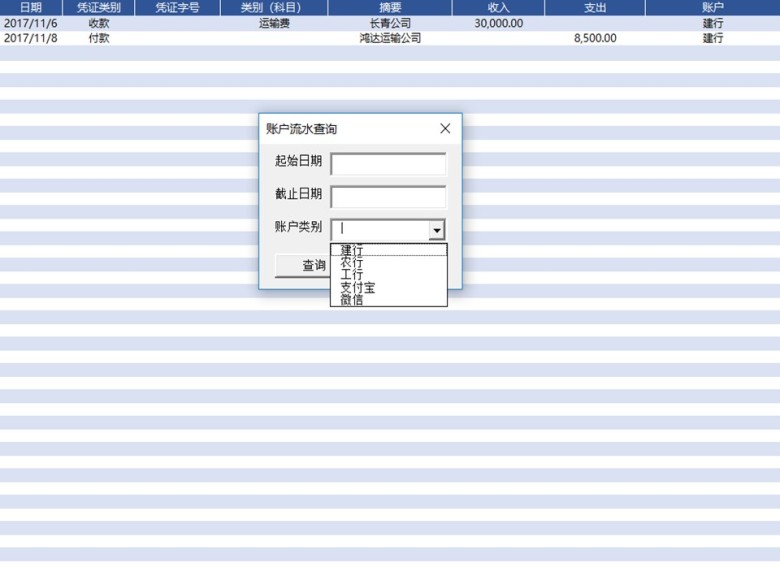Screen dimensions: 780x585
Task: Click the 日期 column header
Action: (31, 7)
